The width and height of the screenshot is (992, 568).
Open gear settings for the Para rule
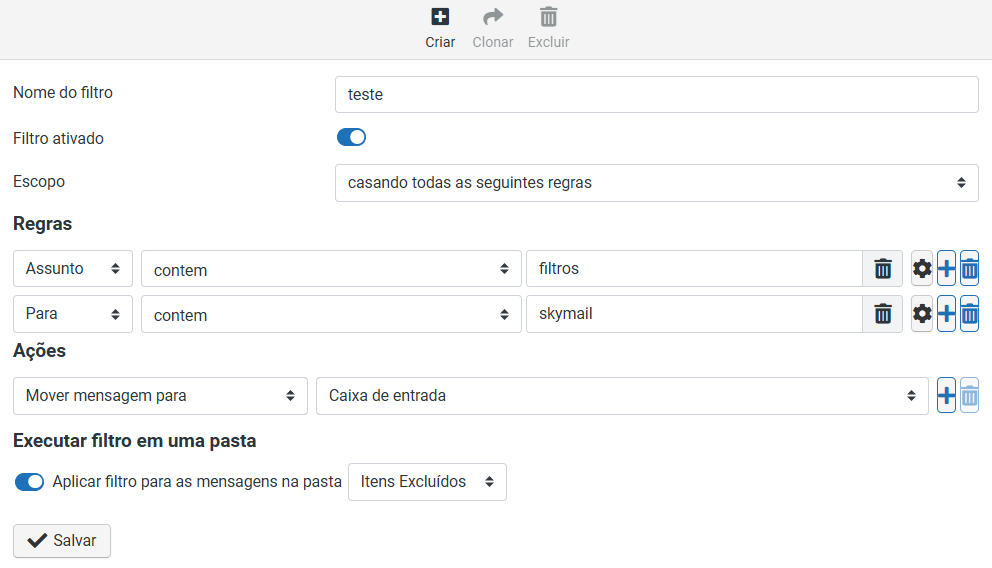coord(922,314)
